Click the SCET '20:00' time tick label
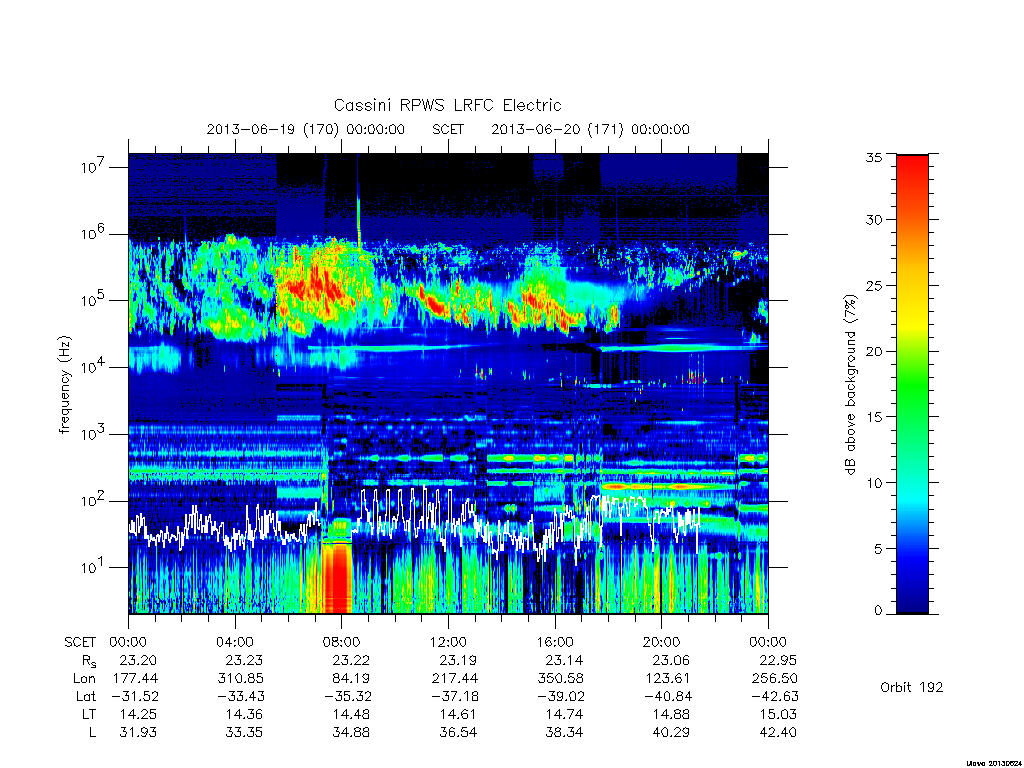 pos(662,642)
